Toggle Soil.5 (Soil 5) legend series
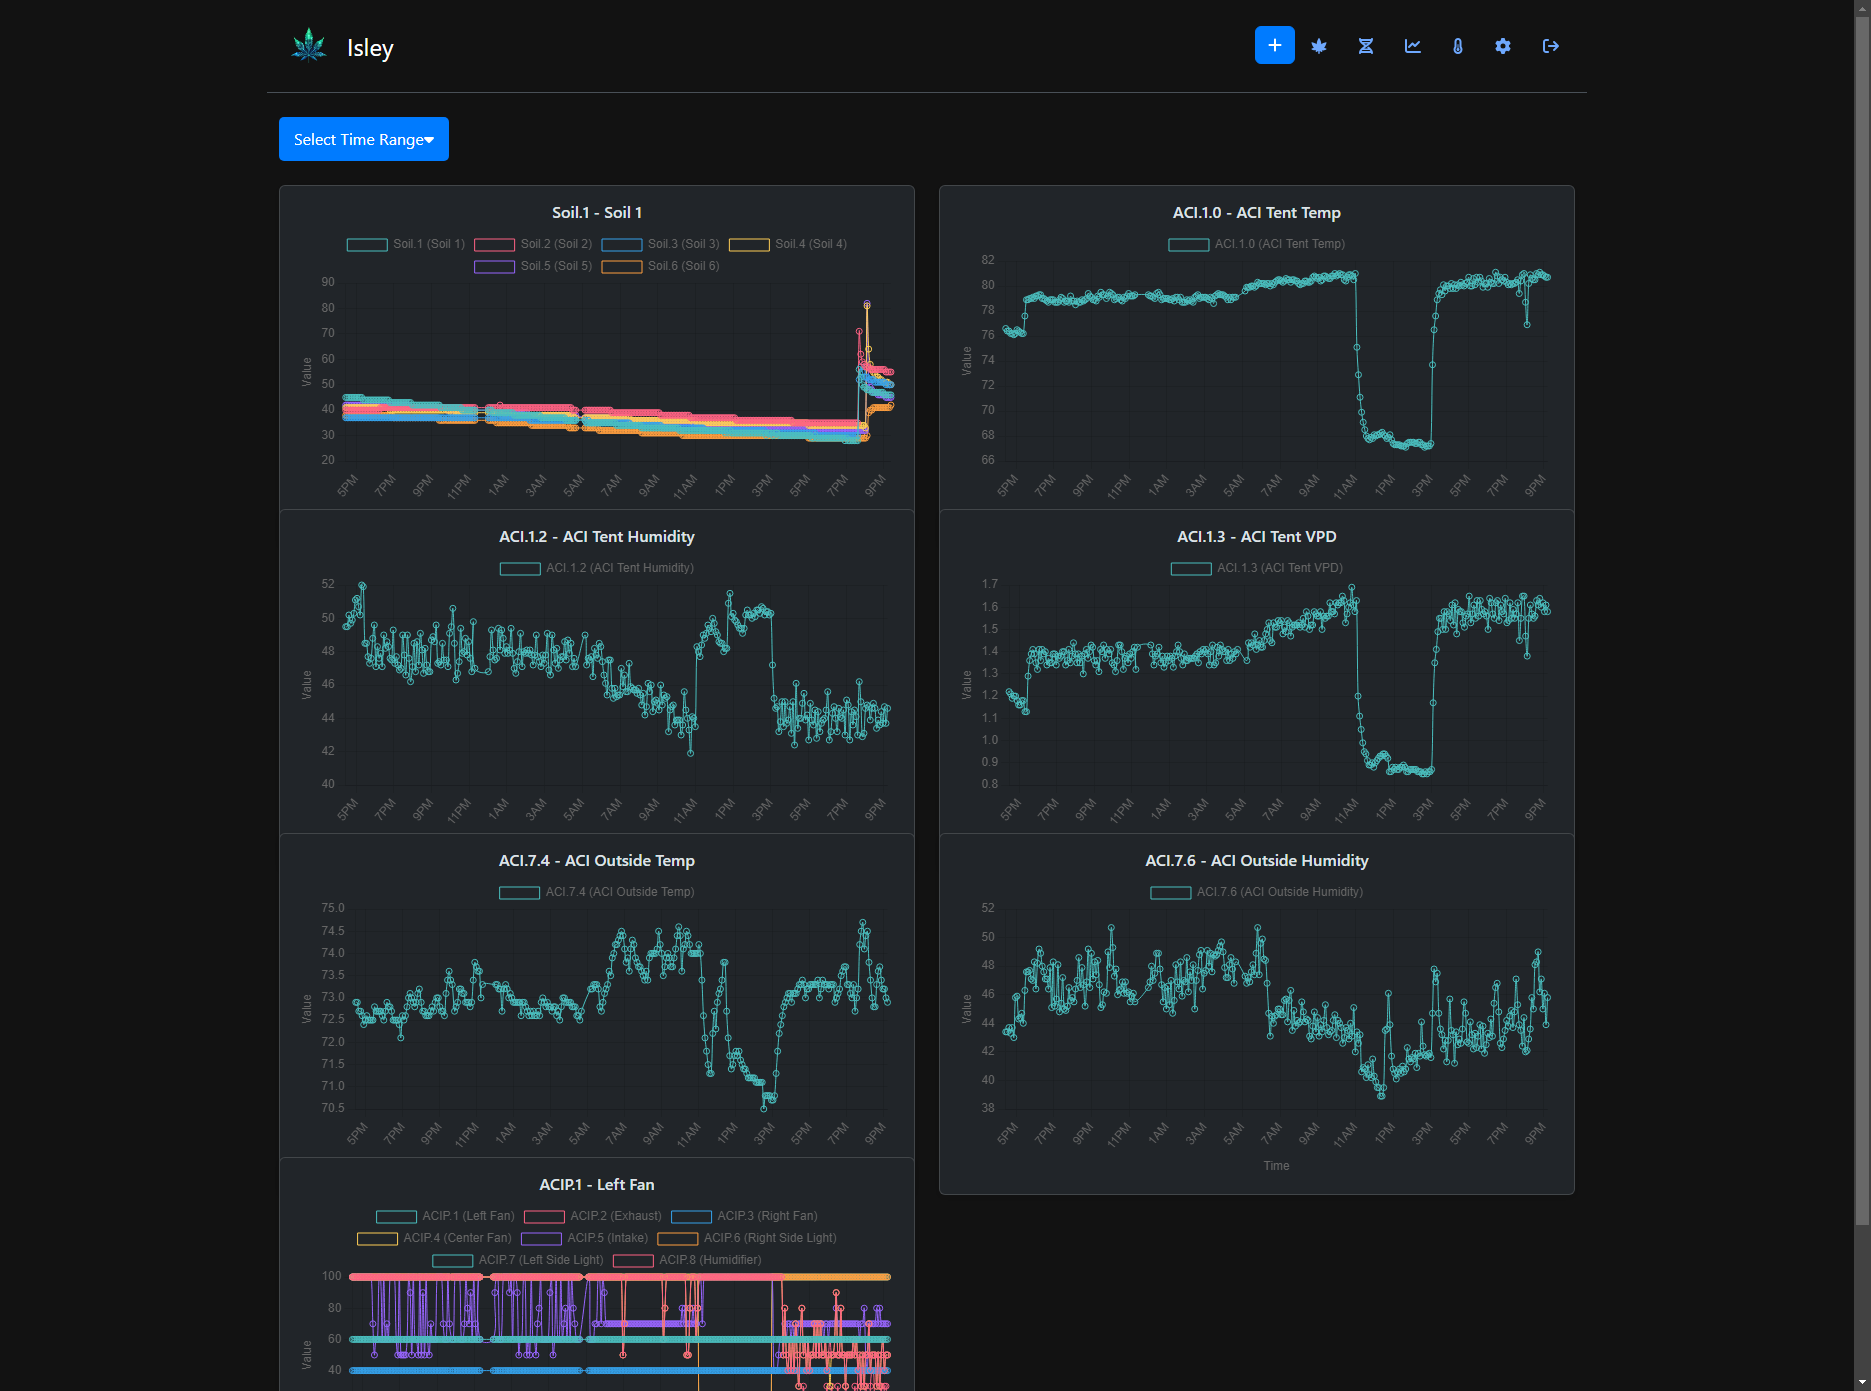The width and height of the screenshot is (1871, 1391). click(x=533, y=266)
